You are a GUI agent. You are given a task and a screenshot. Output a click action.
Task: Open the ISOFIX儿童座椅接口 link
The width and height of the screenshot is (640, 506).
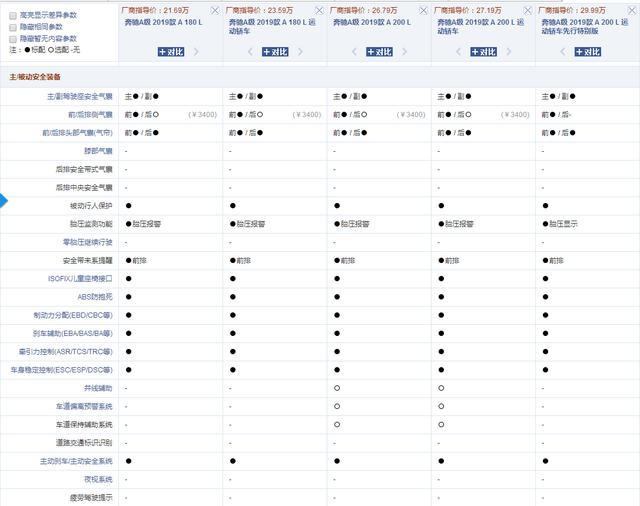coord(80,279)
